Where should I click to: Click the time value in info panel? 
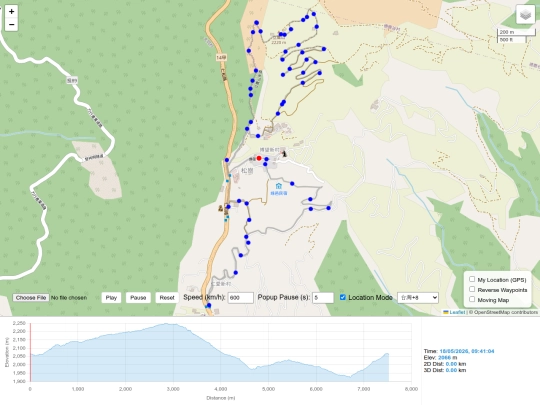point(467,351)
